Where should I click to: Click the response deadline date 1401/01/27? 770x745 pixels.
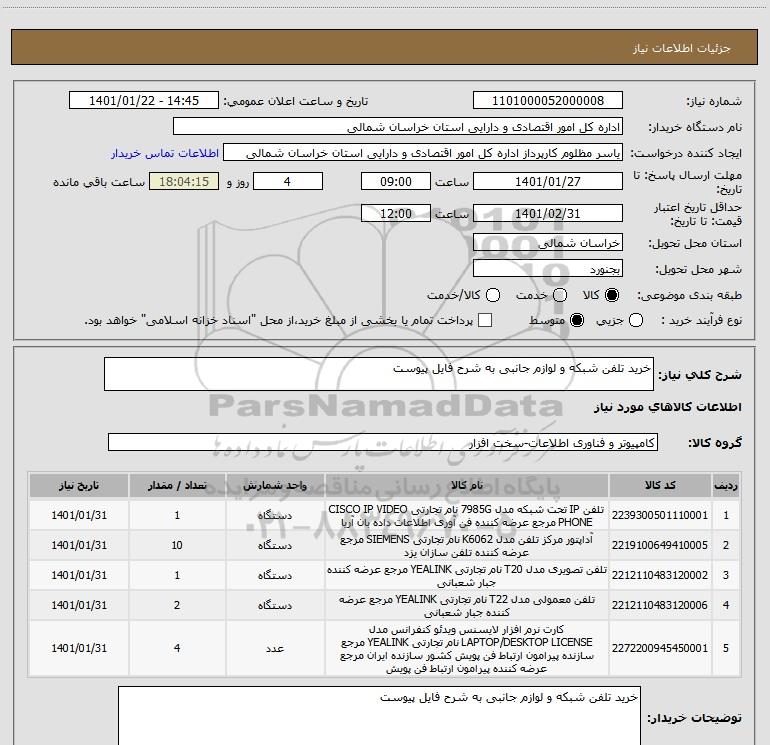click(x=548, y=181)
